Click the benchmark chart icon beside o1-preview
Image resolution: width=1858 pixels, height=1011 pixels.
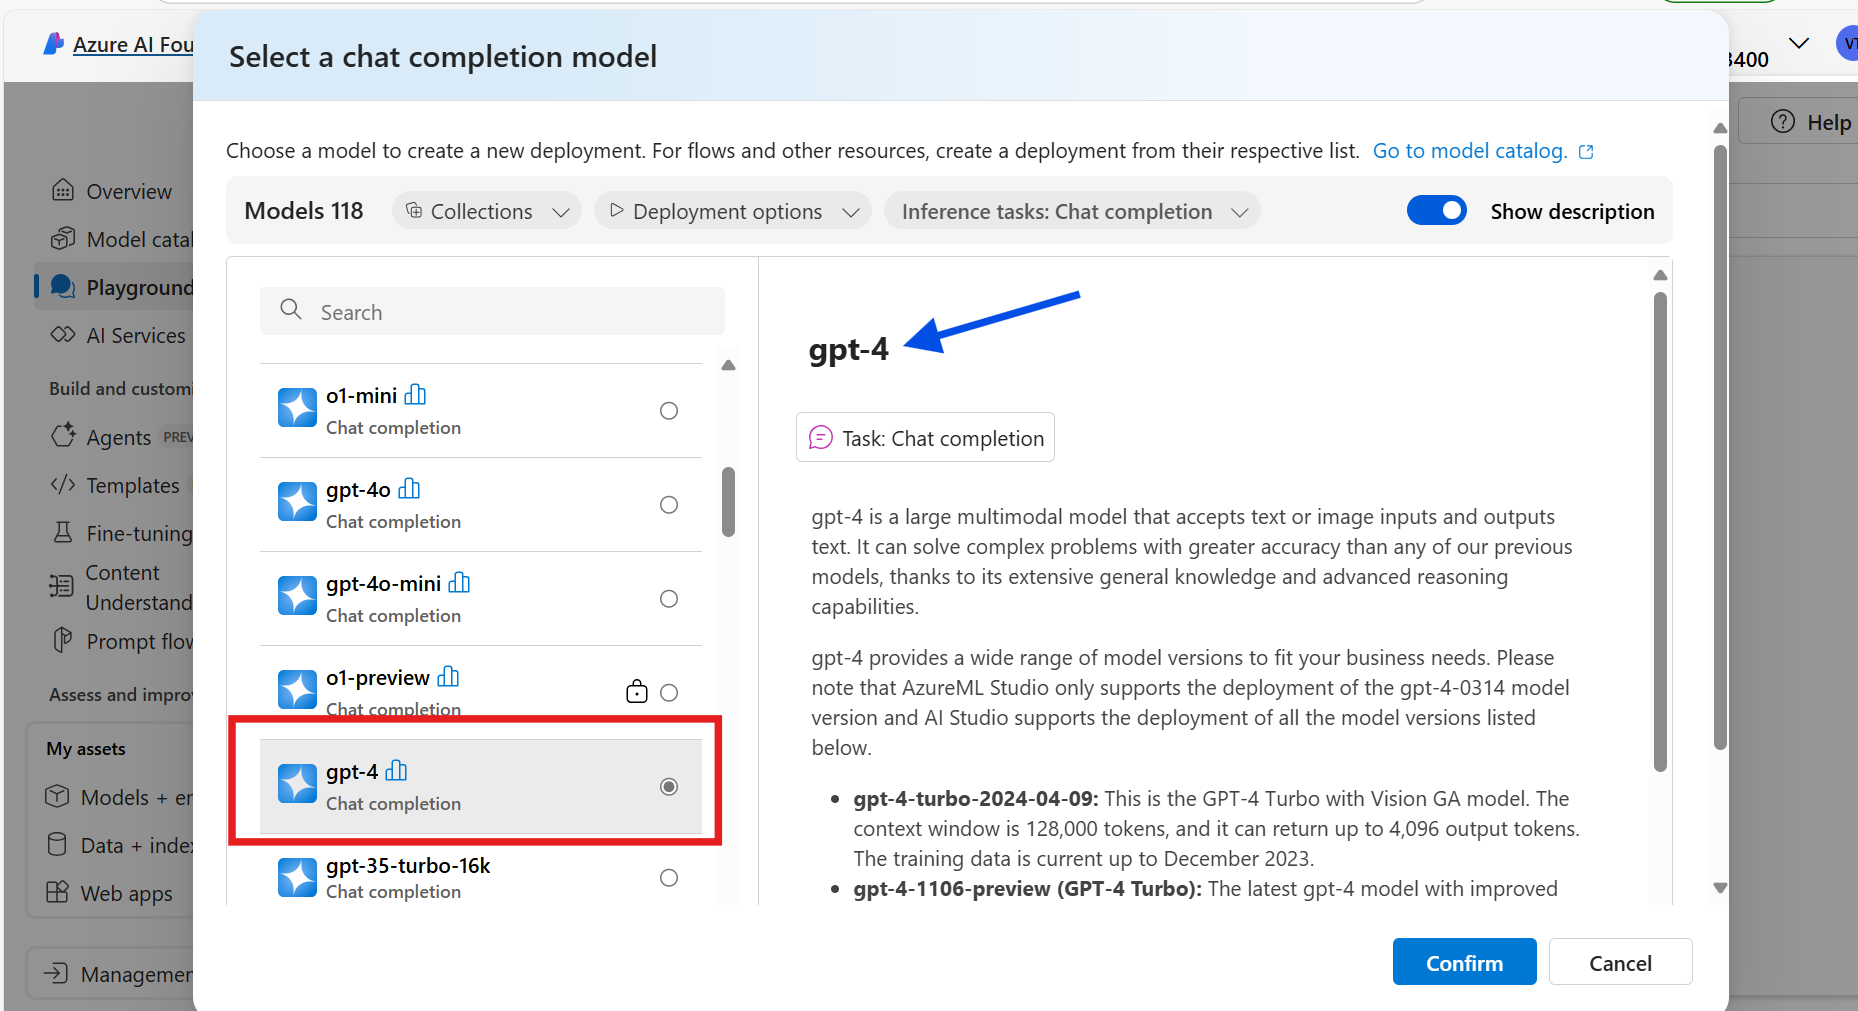(x=448, y=677)
